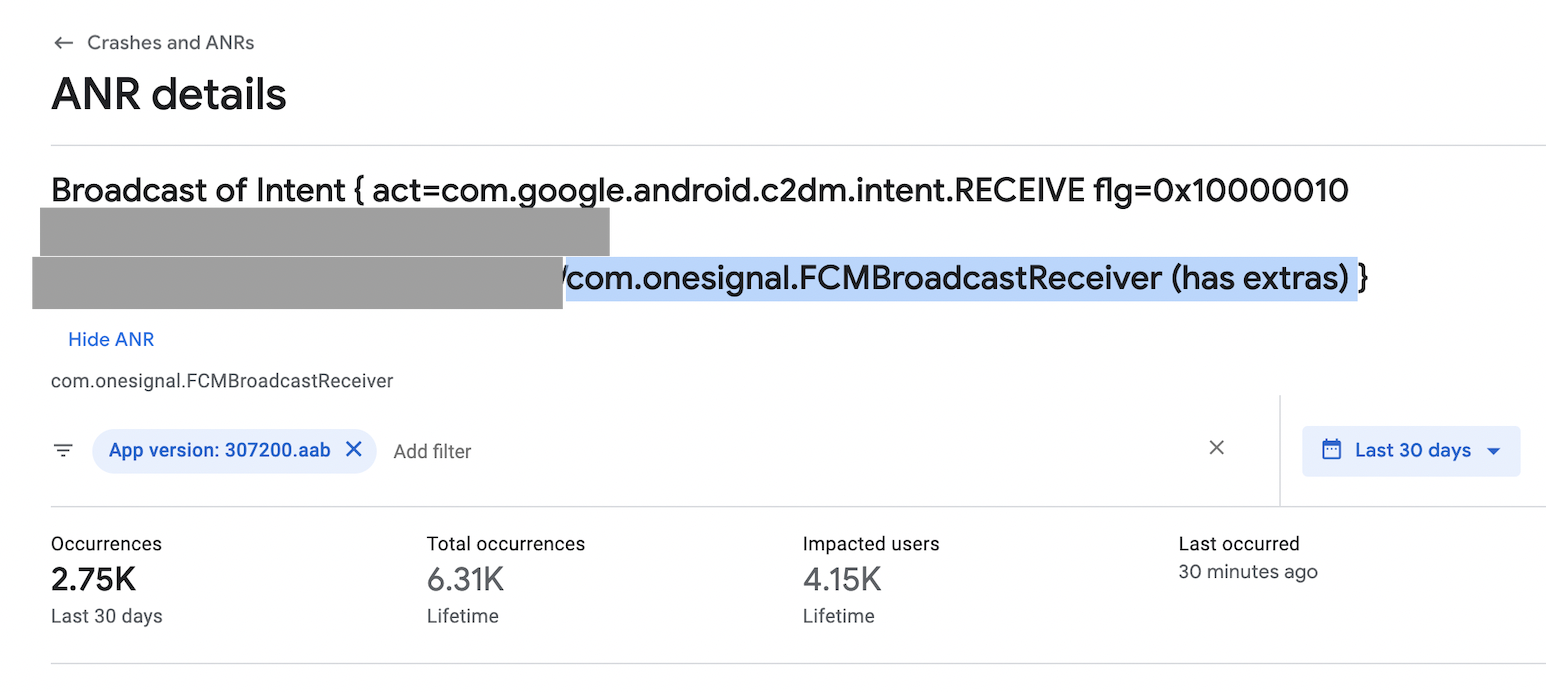This screenshot has height=692, width=1546.
Task: Click the Hide ANR link
Action: coord(111,339)
